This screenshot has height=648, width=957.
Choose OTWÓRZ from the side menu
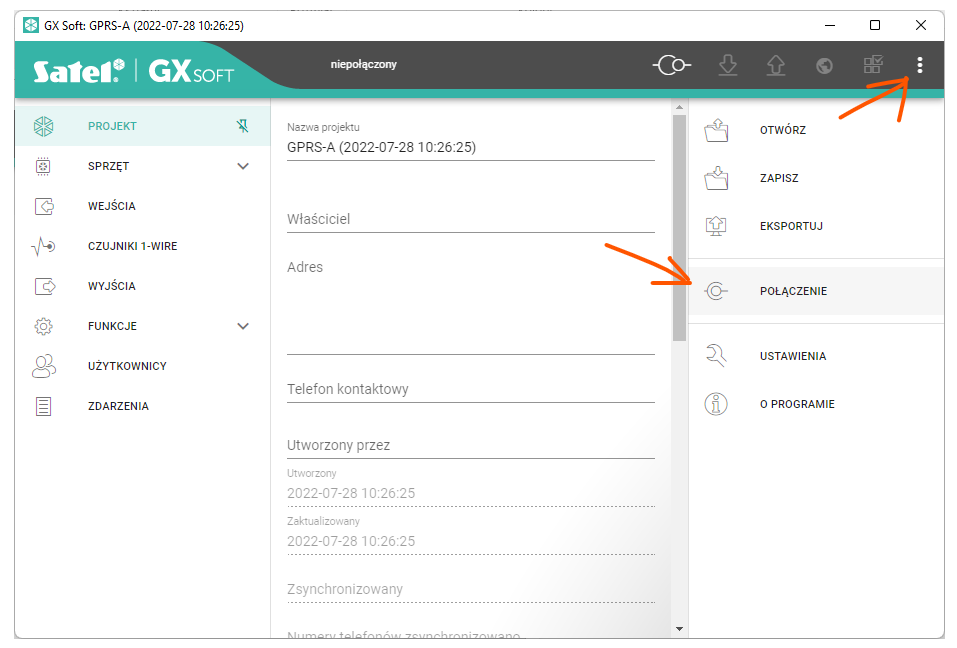tap(782, 130)
